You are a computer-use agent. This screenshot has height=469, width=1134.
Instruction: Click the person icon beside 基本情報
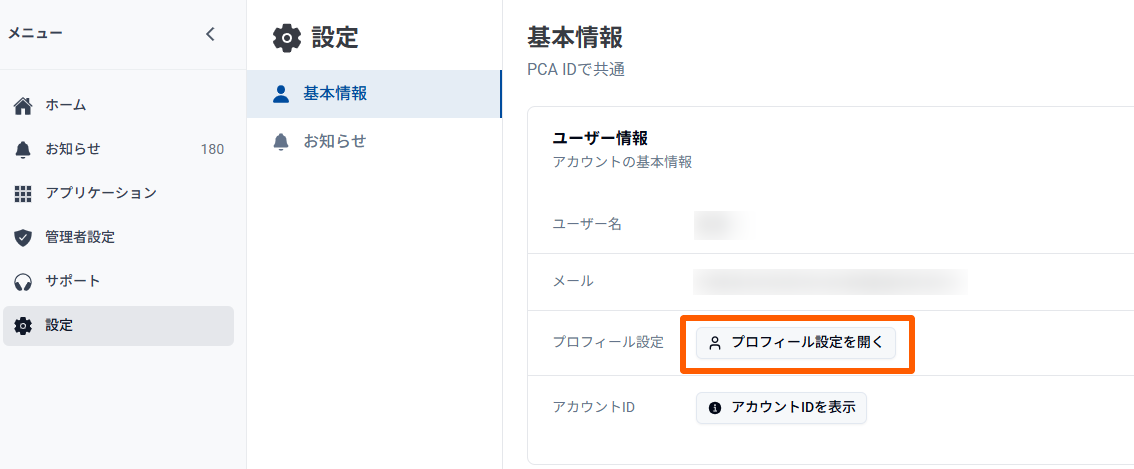[281, 94]
